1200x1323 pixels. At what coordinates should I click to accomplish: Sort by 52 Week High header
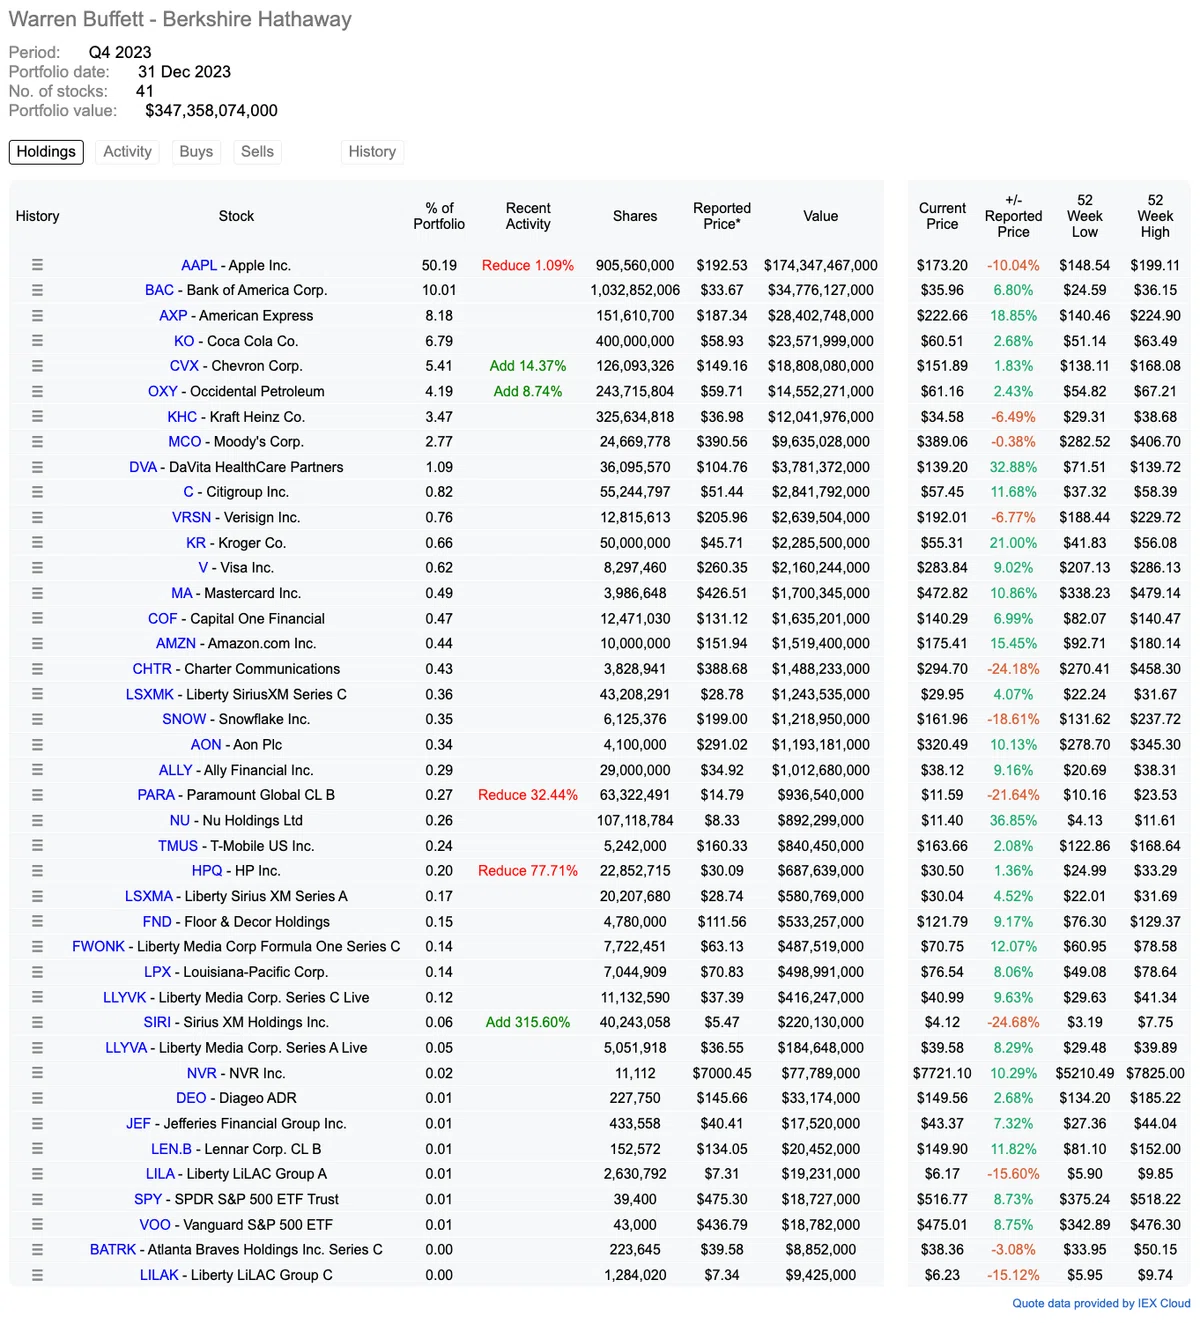(1155, 216)
